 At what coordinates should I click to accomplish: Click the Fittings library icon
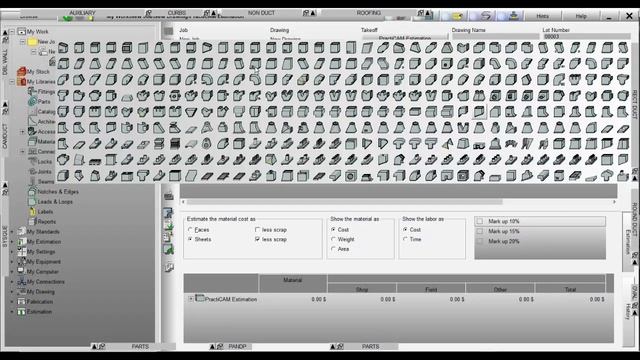pos(33,91)
